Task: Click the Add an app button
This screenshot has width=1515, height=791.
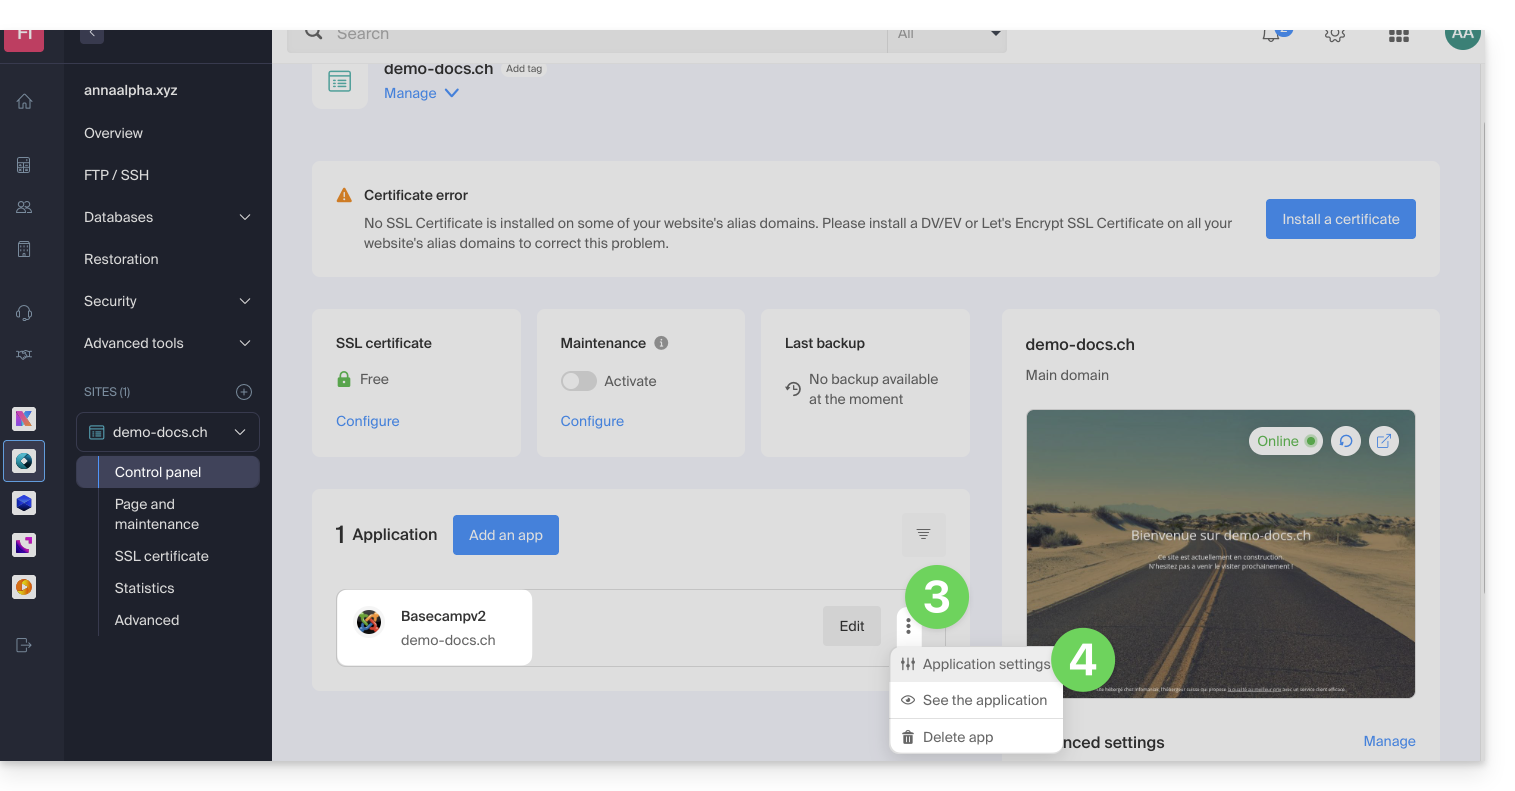Action: (505, 535)
